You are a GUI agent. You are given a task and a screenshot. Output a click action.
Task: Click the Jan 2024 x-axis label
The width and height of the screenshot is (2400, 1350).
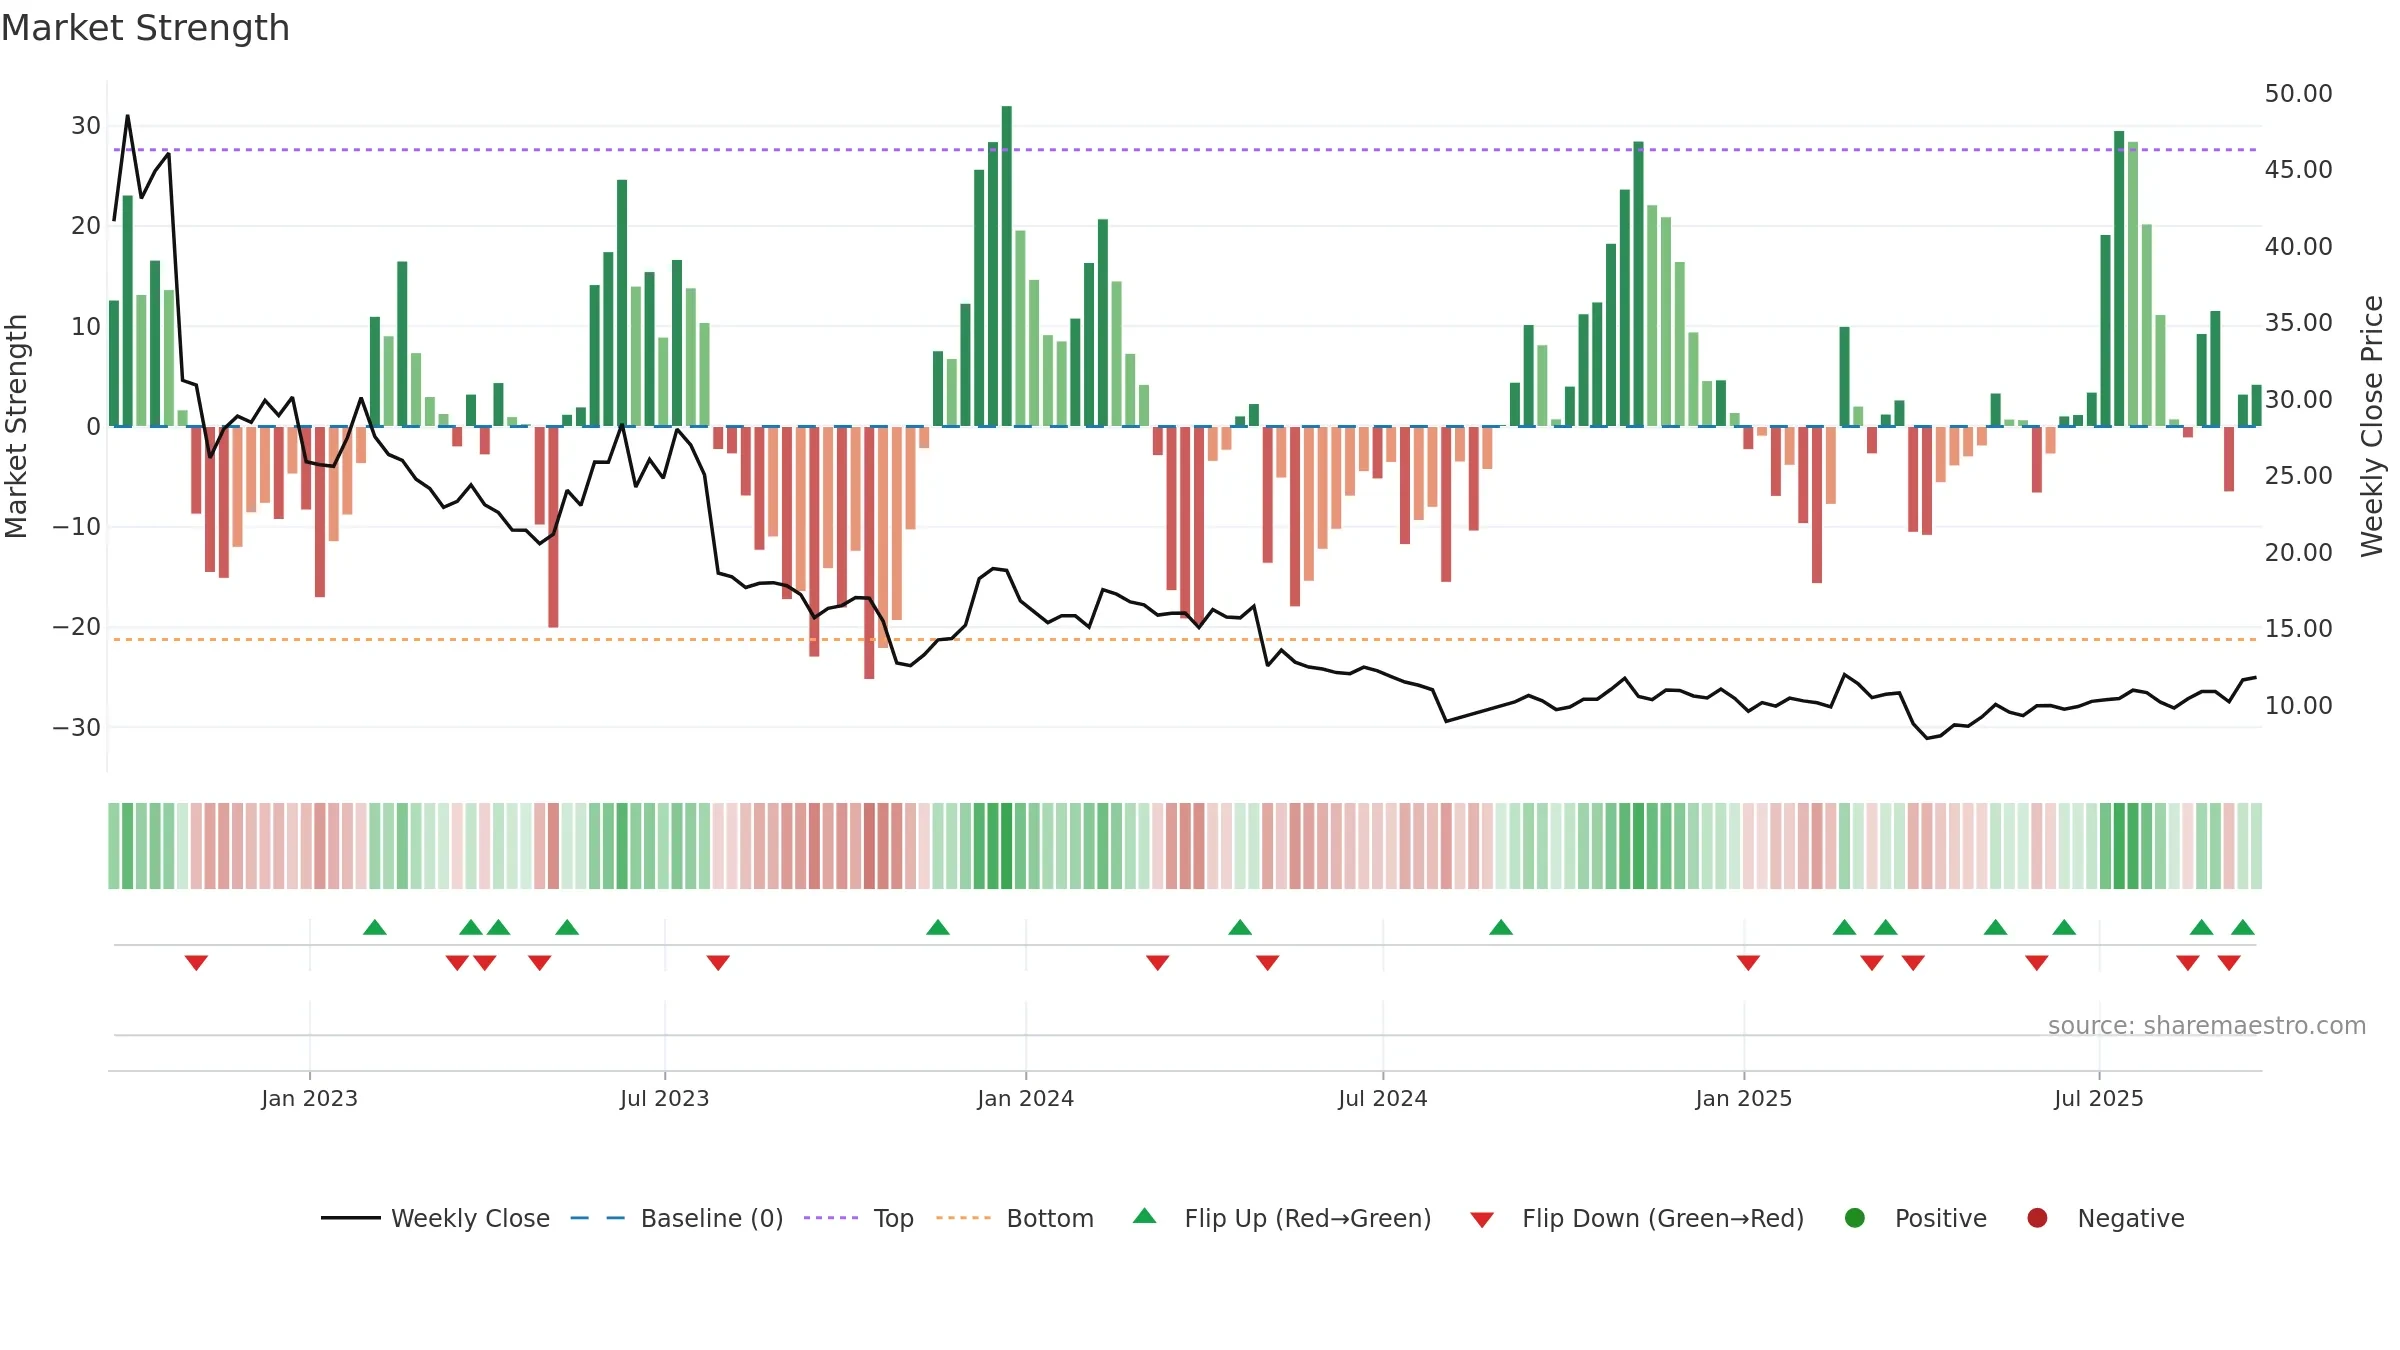pyautogui.click(x=1026, y=1098)
